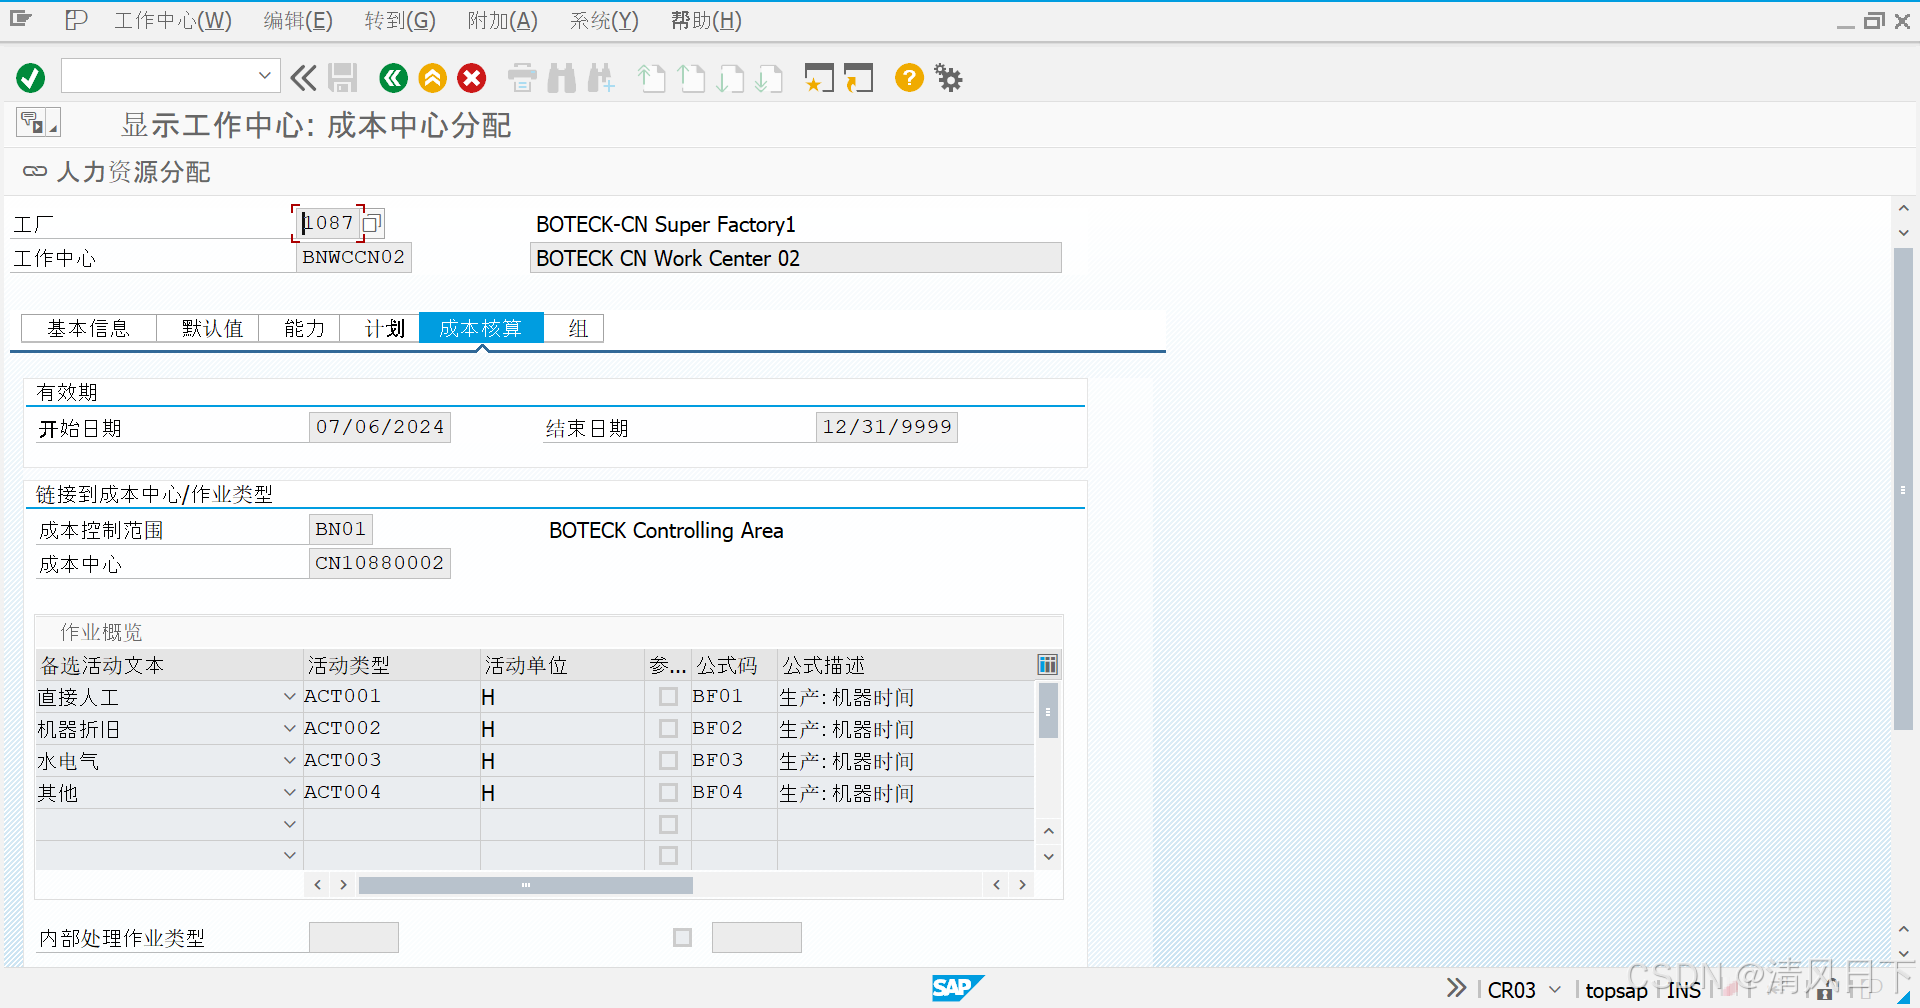Click the SAP logo in status bar
Image resolution: width=1920 pixels, height=1008 pixels.
coord(957,988)
